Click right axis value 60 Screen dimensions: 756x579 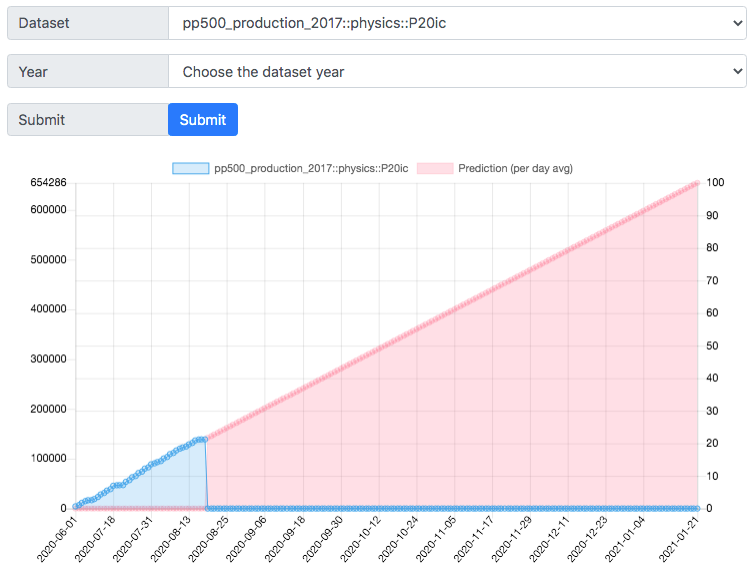712,312
